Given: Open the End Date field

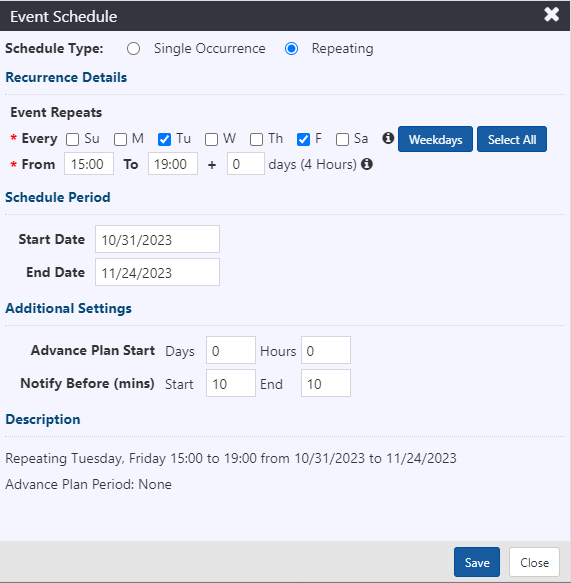Looking at the screenshot, I should [x=157, y=272].
